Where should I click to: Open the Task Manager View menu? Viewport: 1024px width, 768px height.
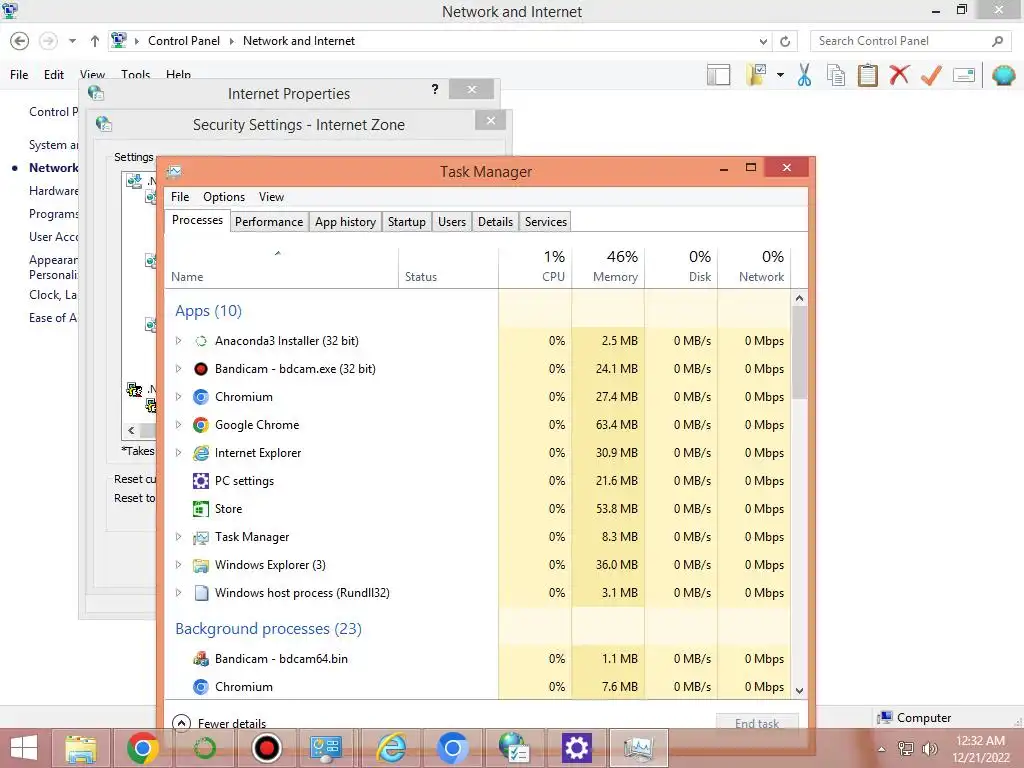click(x=271, y=197)
